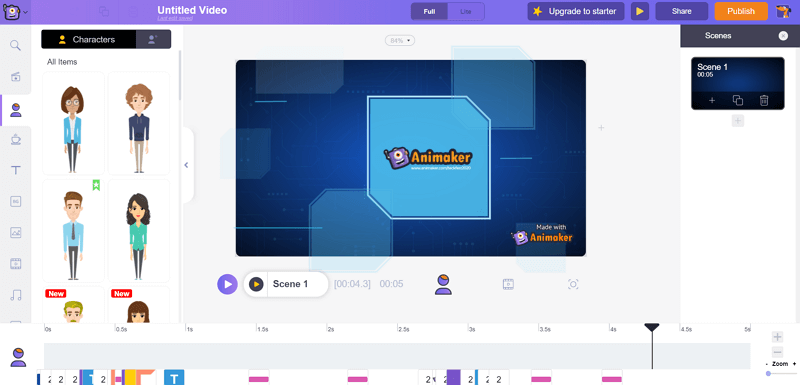Toggle the custom characters tab icon

coord(153,39)
